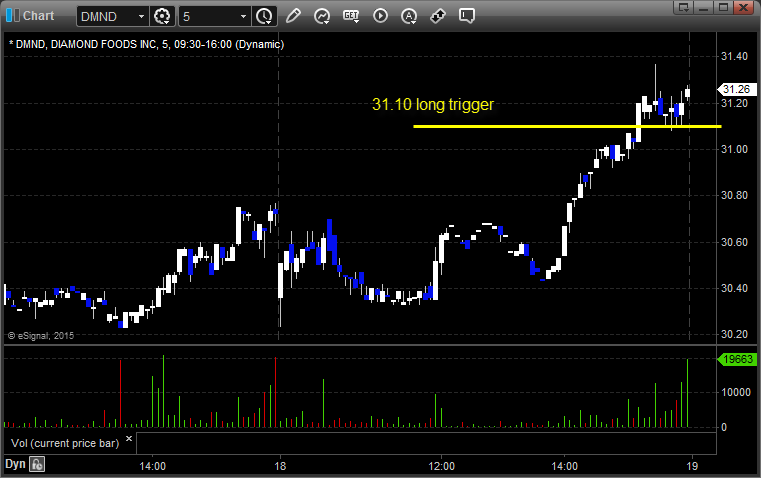The height and width of the screenshot is (478, 761).
Task: Click the 31.40 price axis label
Action: [734, 57]
